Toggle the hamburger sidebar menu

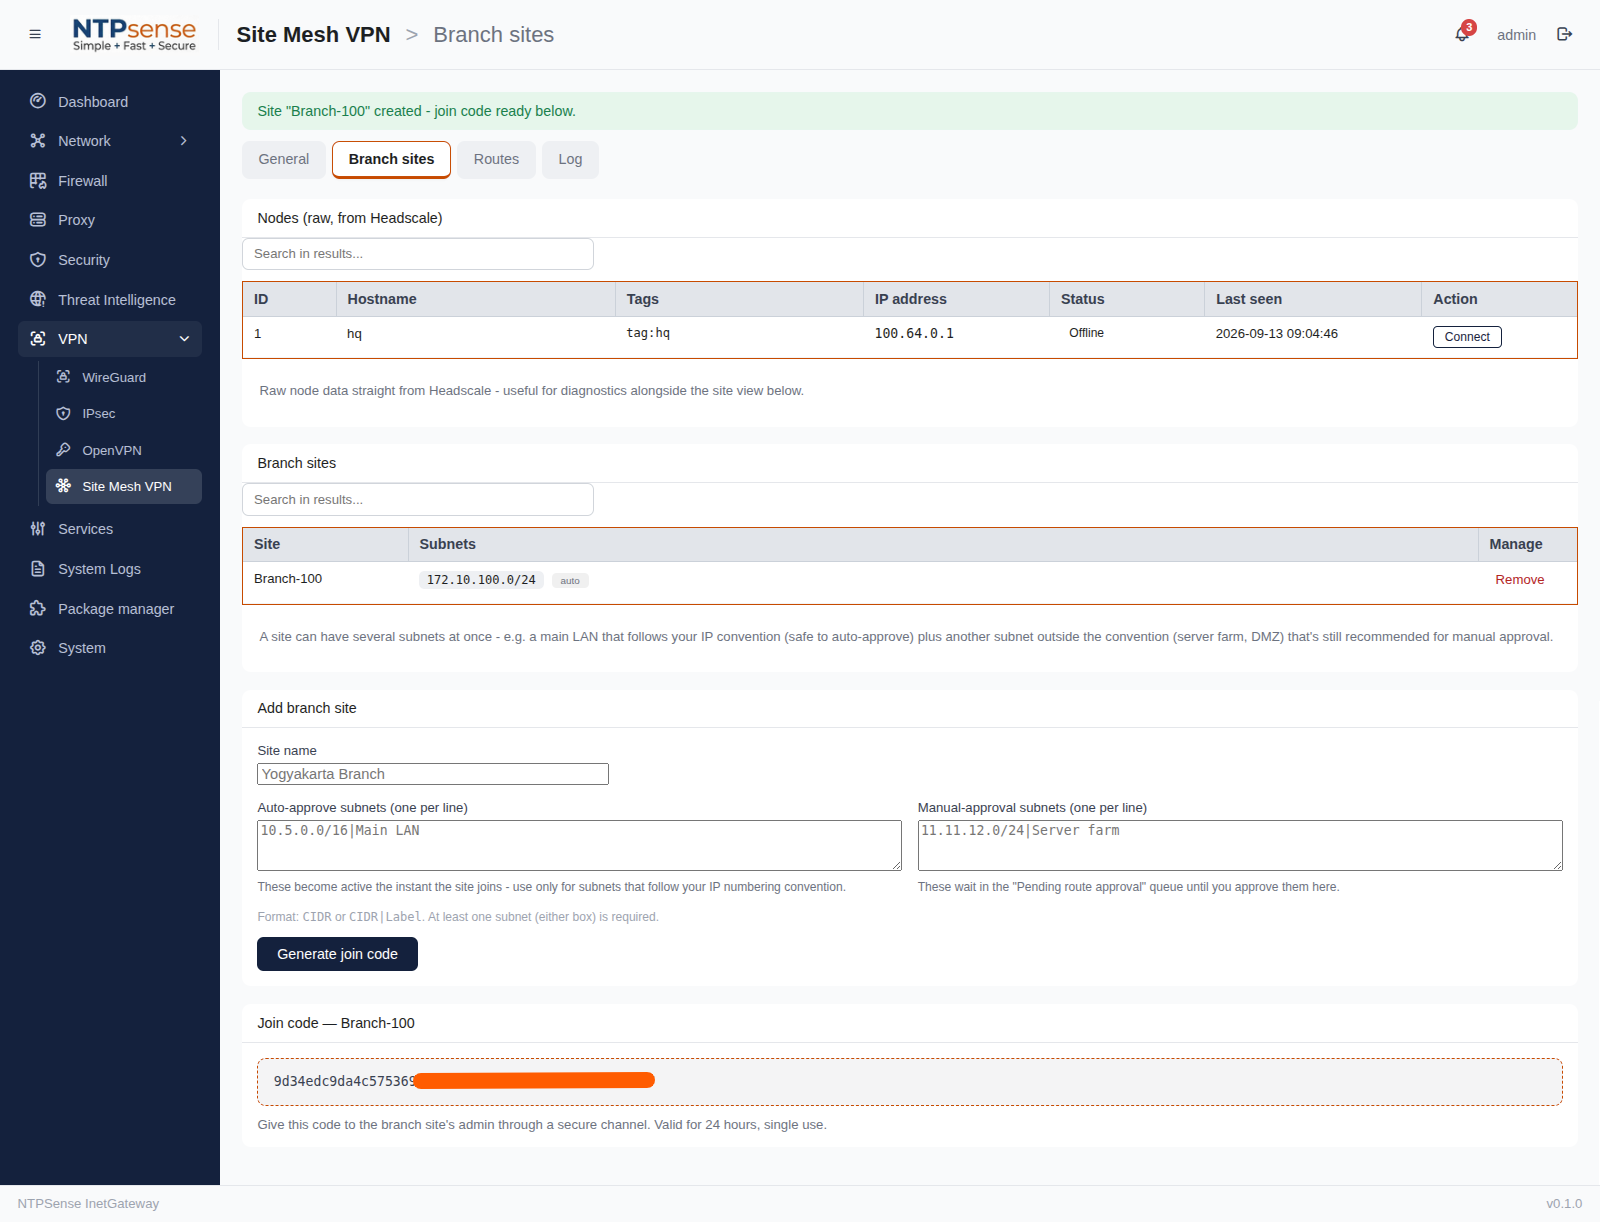tap(35, 34)
